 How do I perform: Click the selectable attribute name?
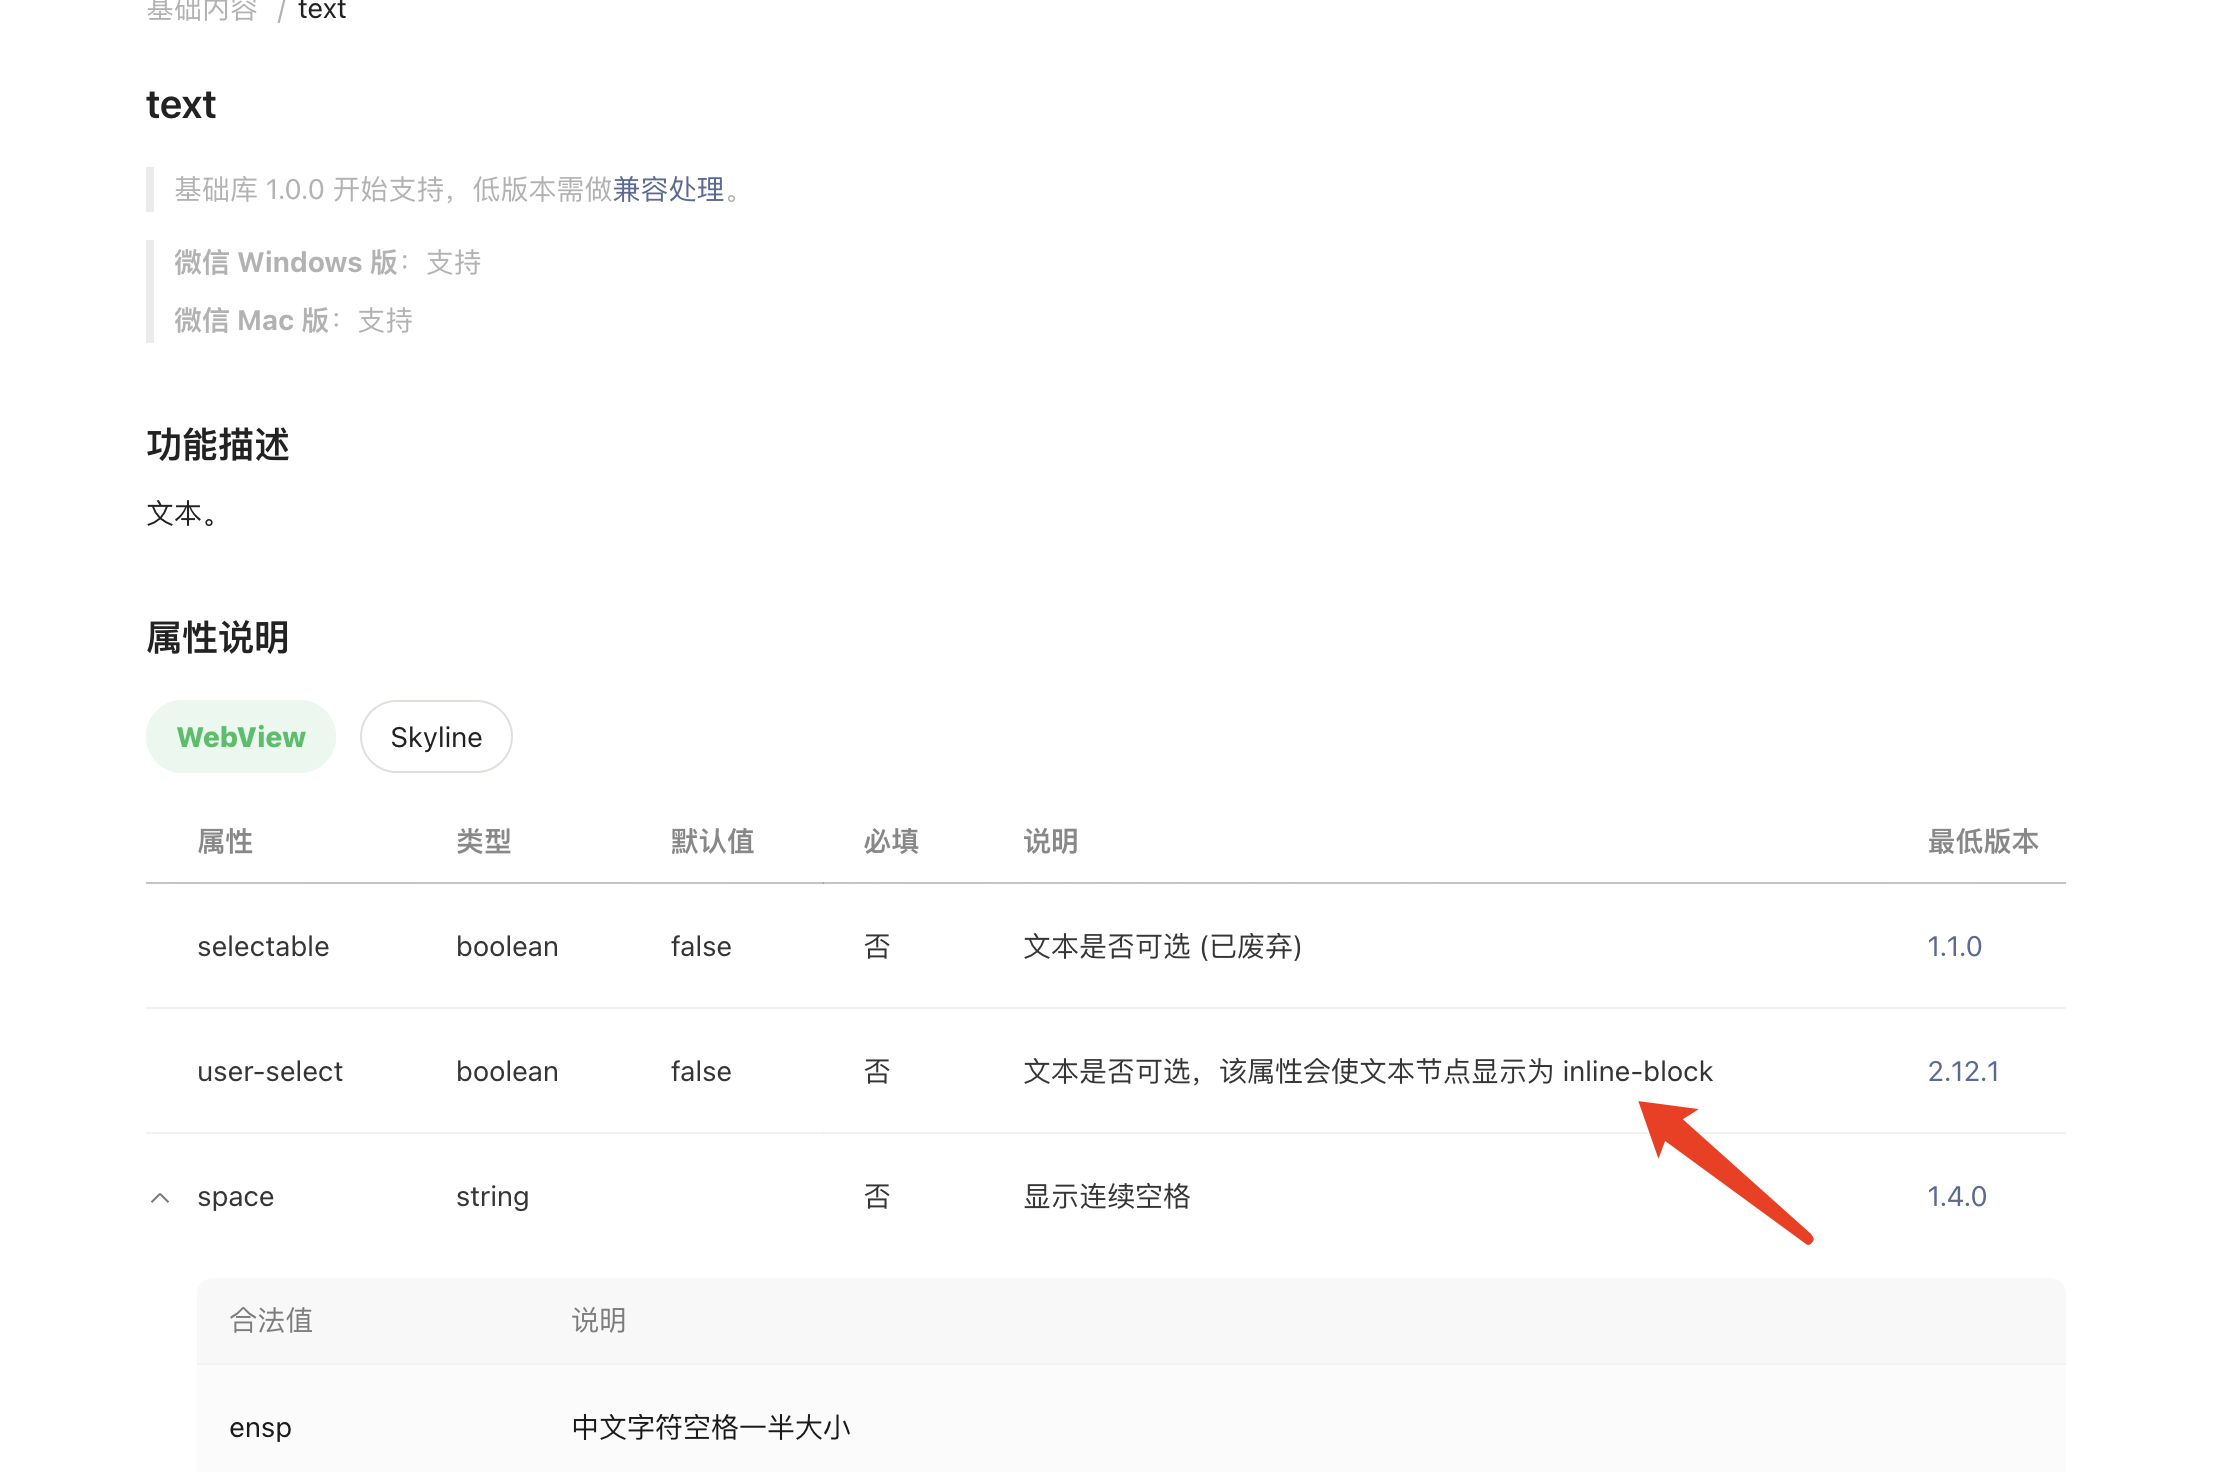(263, 946)
